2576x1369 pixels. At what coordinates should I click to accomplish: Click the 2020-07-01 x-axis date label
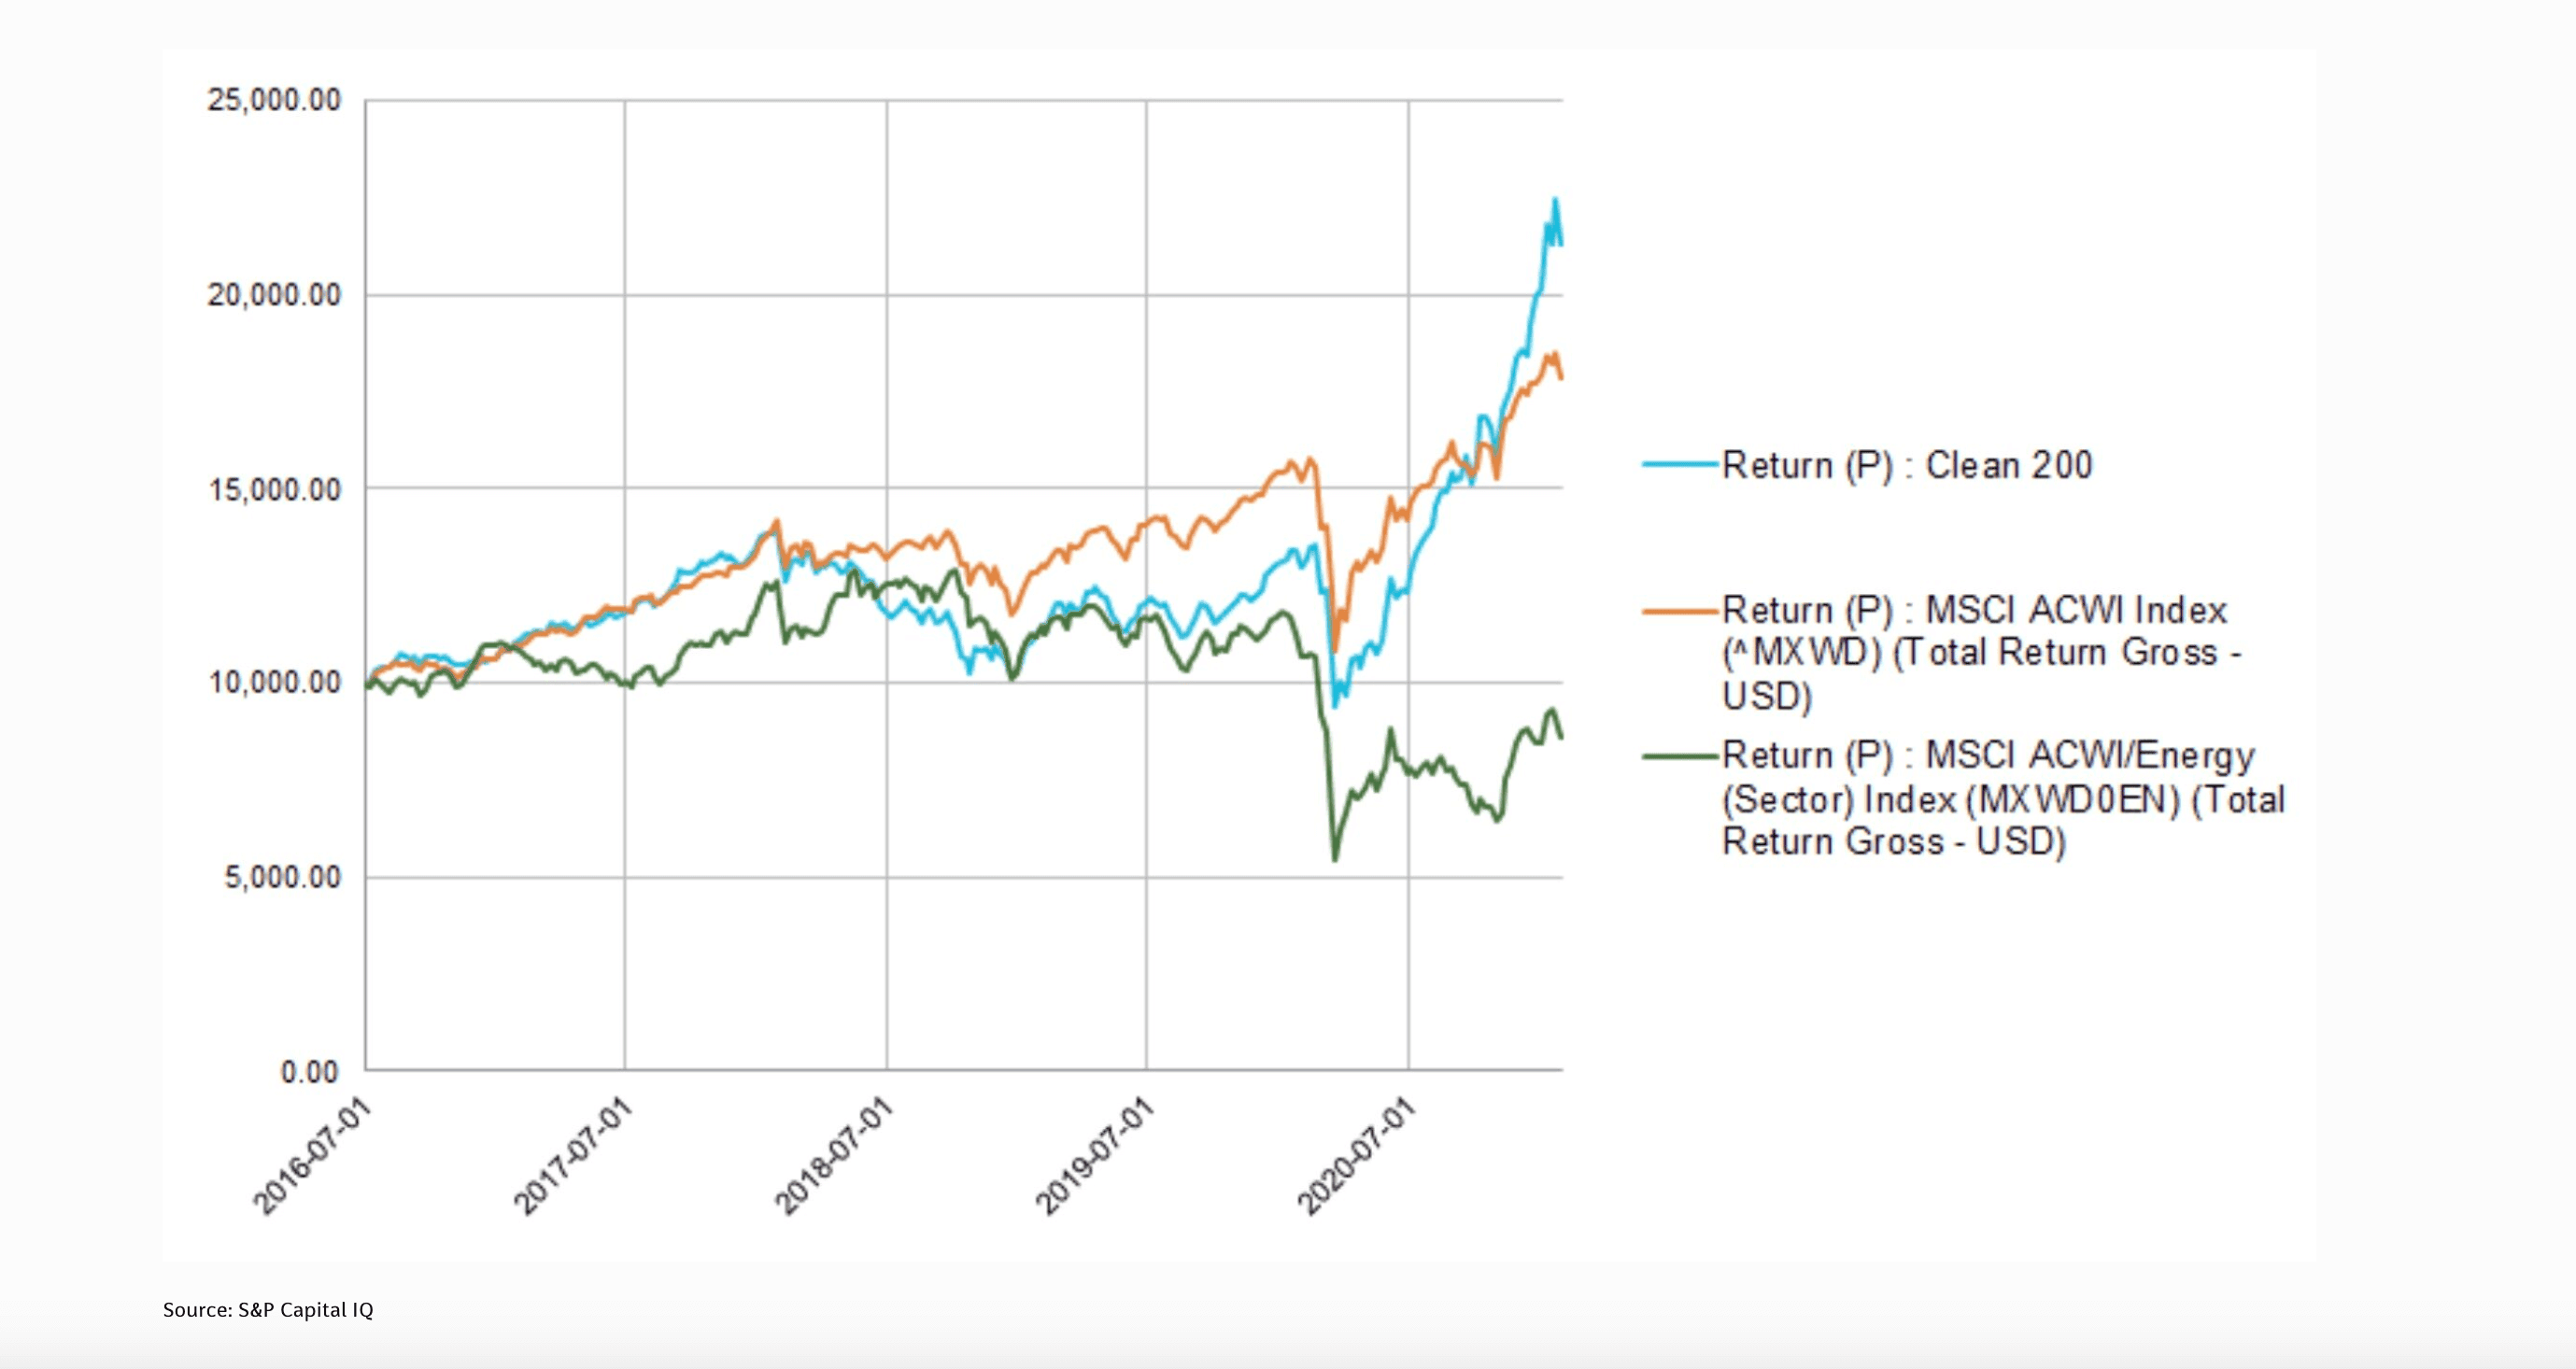[x=1356, y=1156]
